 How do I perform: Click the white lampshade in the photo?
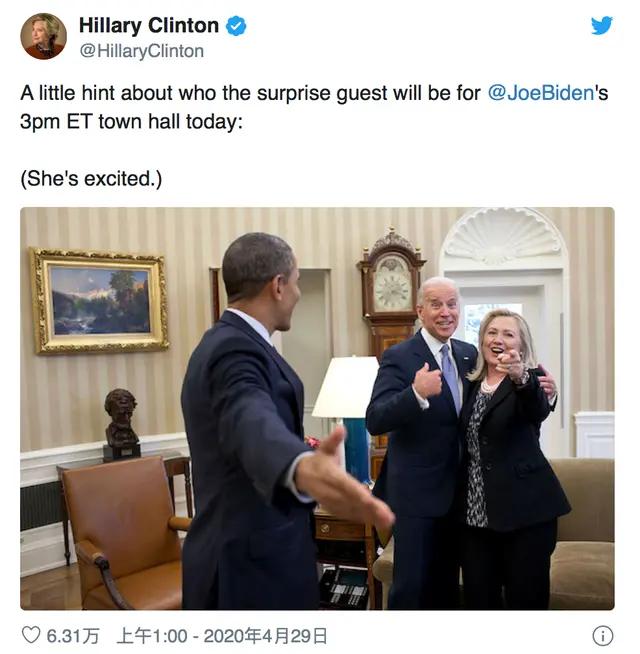[x=346, y=387]
